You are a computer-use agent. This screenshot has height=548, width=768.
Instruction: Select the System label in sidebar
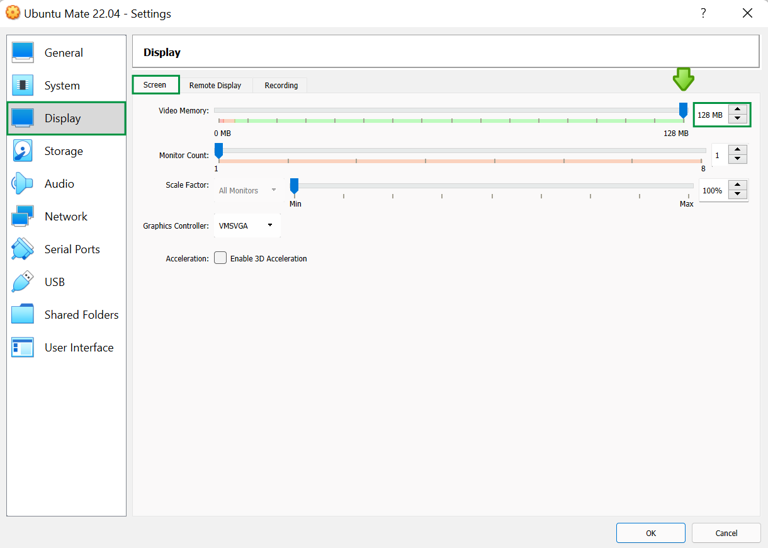click(x=62, y=86)
